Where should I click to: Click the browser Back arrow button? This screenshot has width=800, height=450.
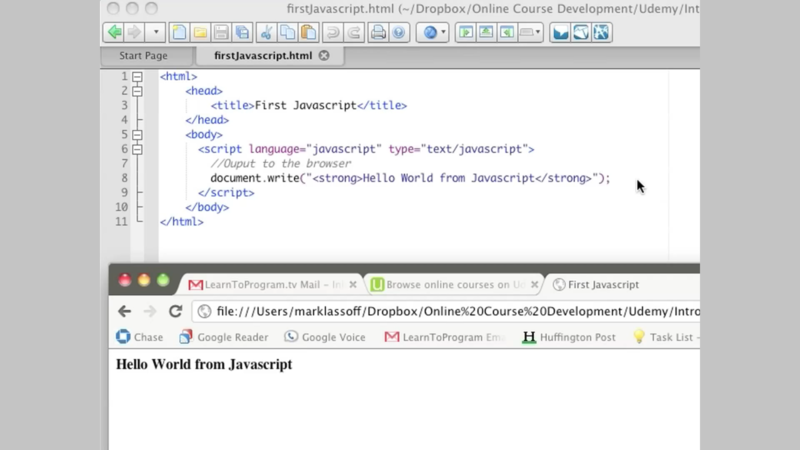pos(124,311)
